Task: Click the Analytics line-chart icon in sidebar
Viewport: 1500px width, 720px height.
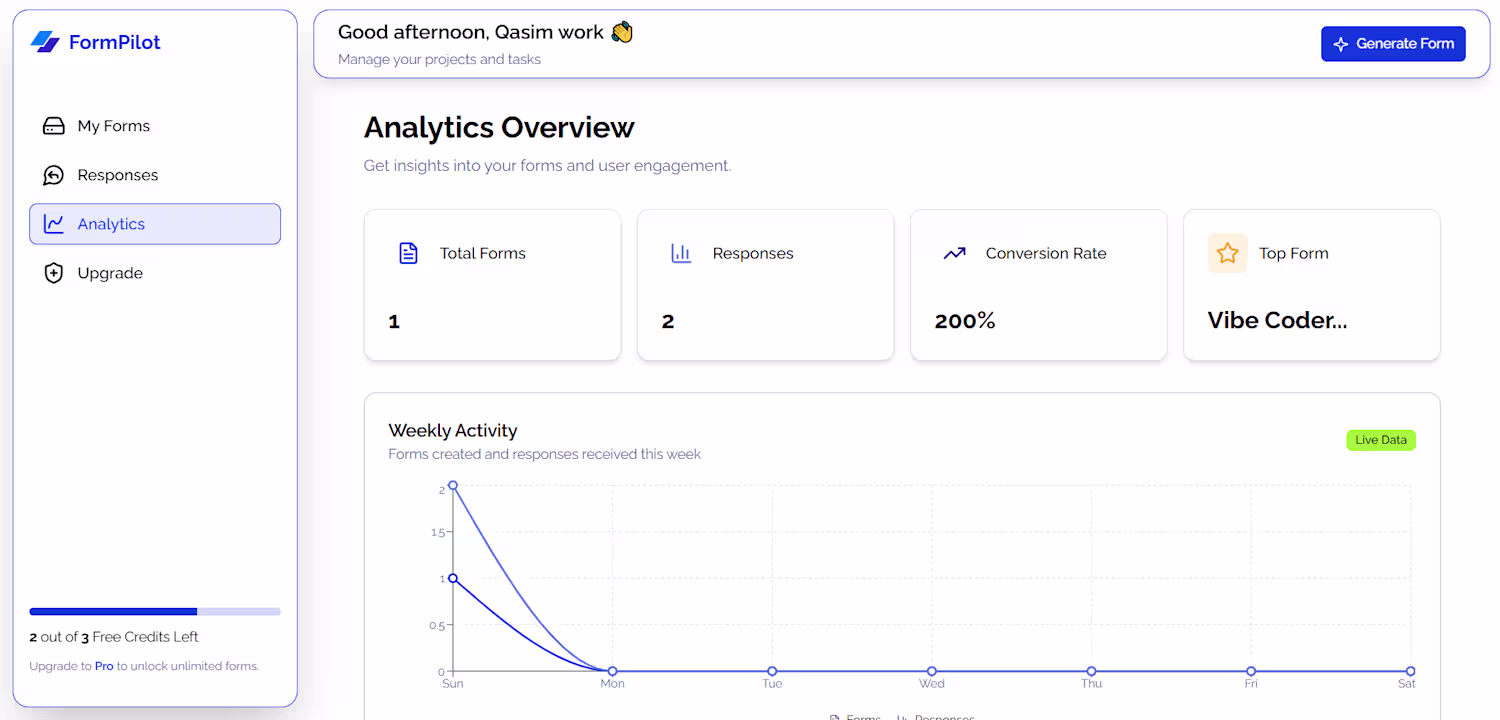Action: [54, 224]
